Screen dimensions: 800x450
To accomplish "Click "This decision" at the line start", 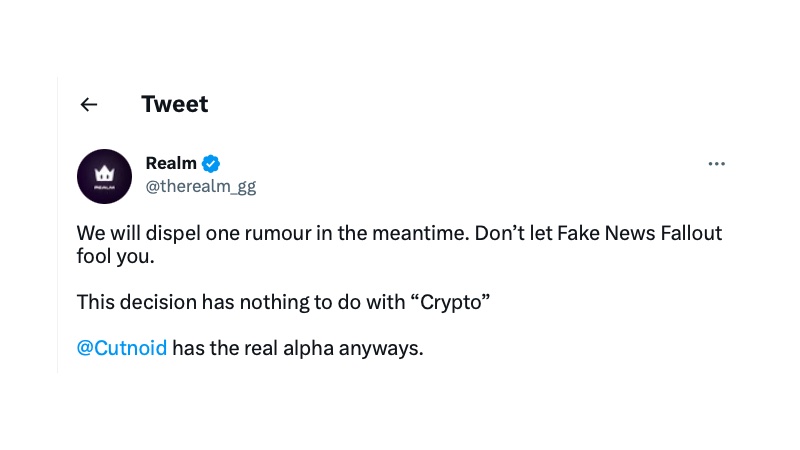I will (x=137, y=302).
